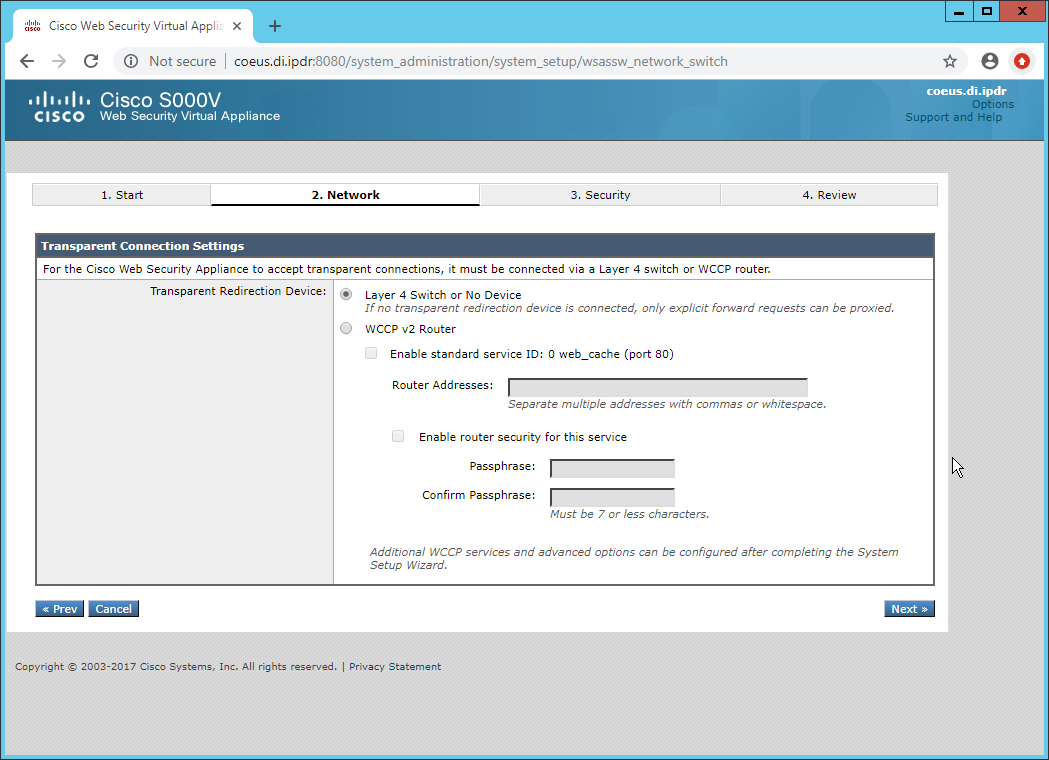Click the red Chrome update icon
Screen dimensions: 1049x760
pyautogui.click(x=1022, y=62)
